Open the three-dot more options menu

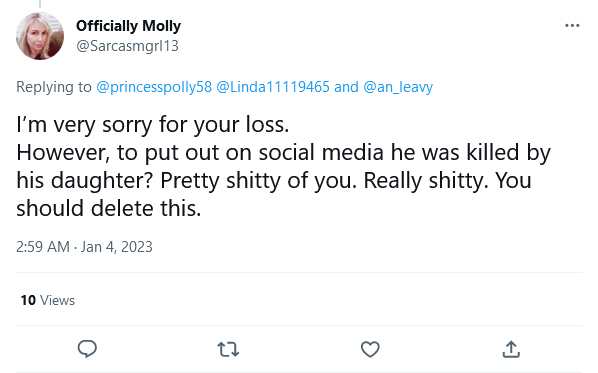[572, 26]
